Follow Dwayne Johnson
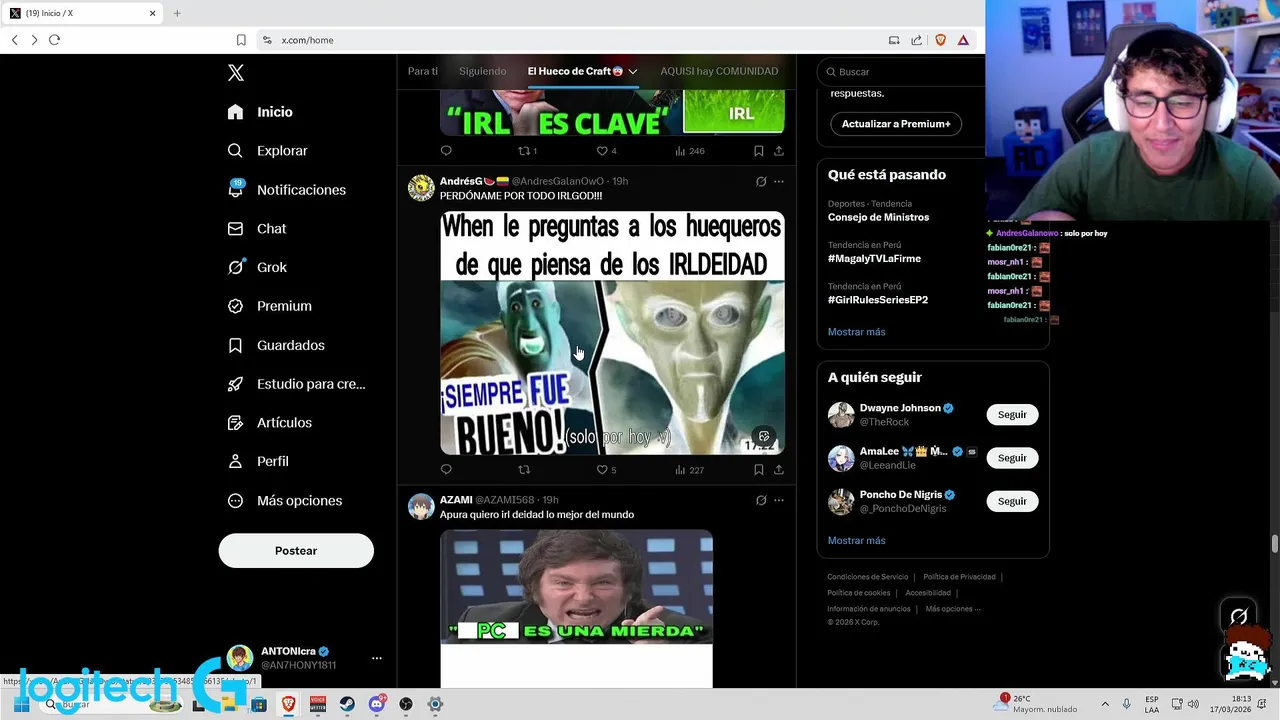 pos(1012,415)
